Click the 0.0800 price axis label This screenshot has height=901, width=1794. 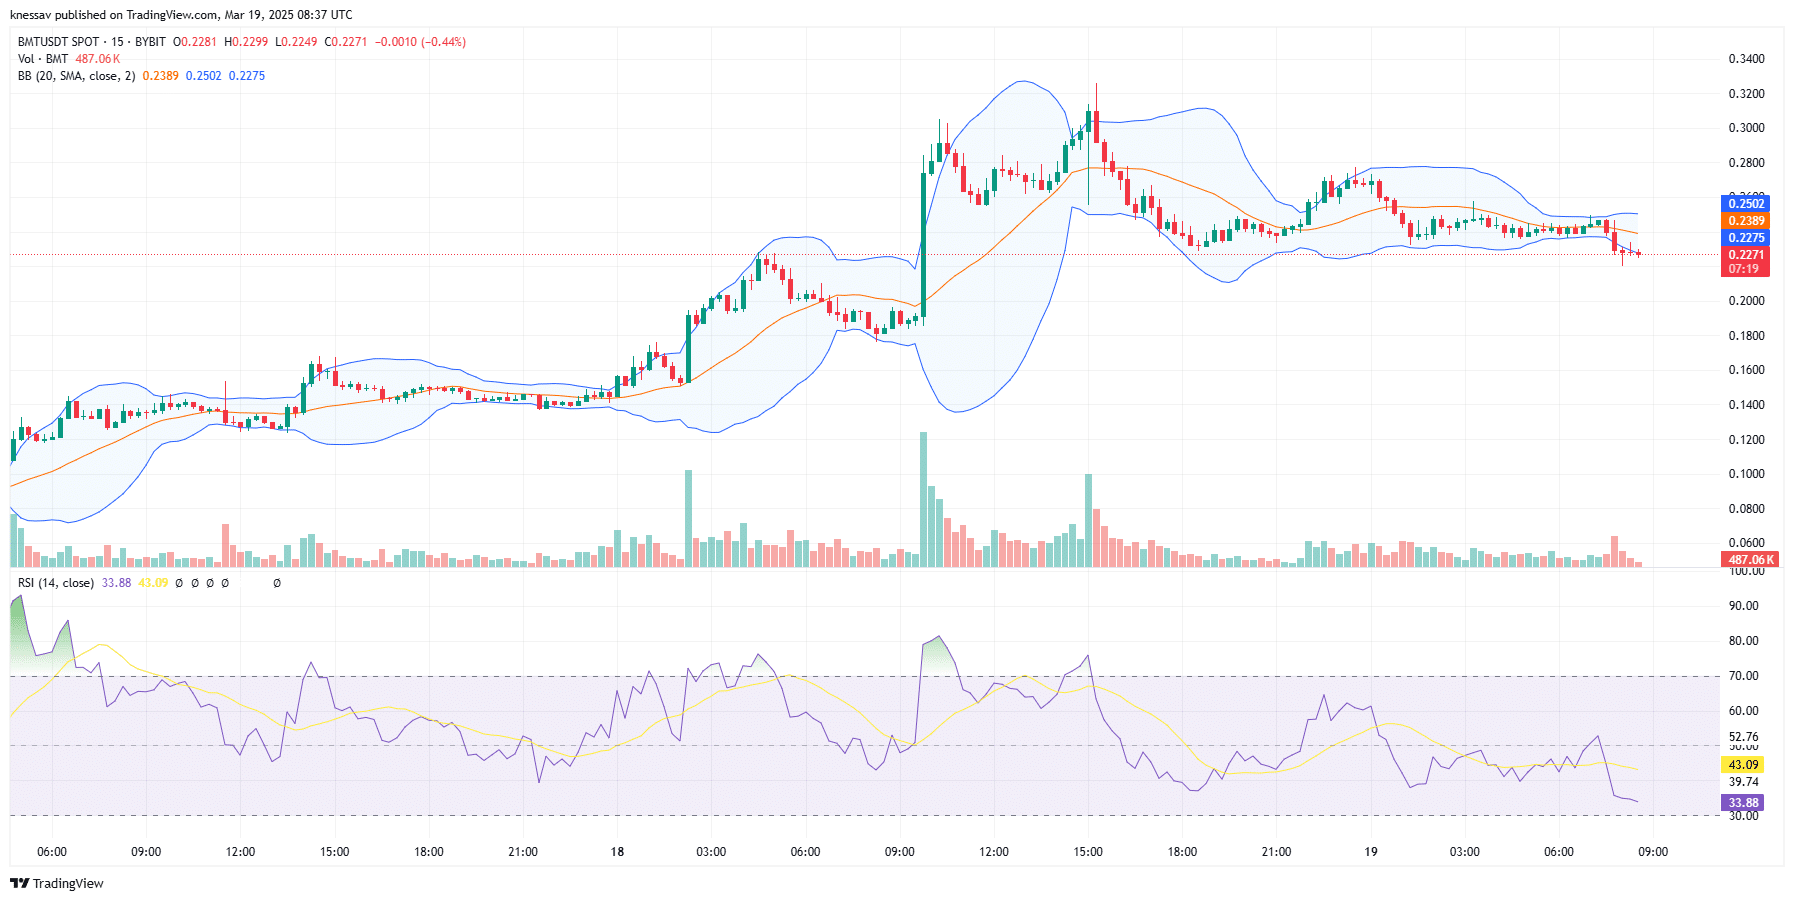click(1746, 509)
